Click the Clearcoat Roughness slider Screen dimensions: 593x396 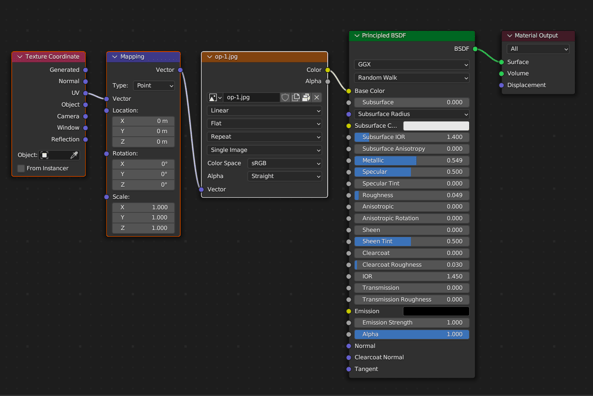(x=412, y=265)
